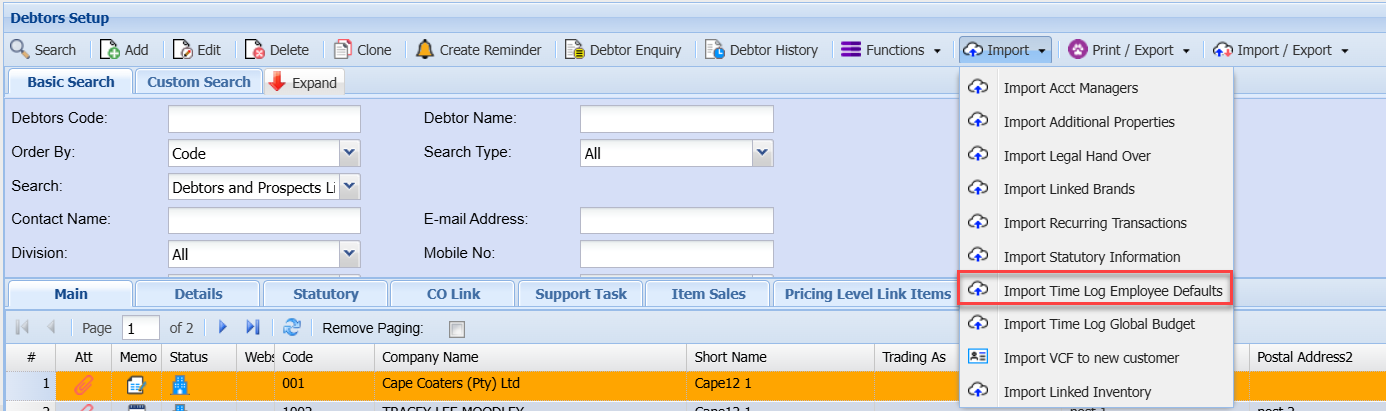Choose Import VCF to new customer

[1091, 358]
